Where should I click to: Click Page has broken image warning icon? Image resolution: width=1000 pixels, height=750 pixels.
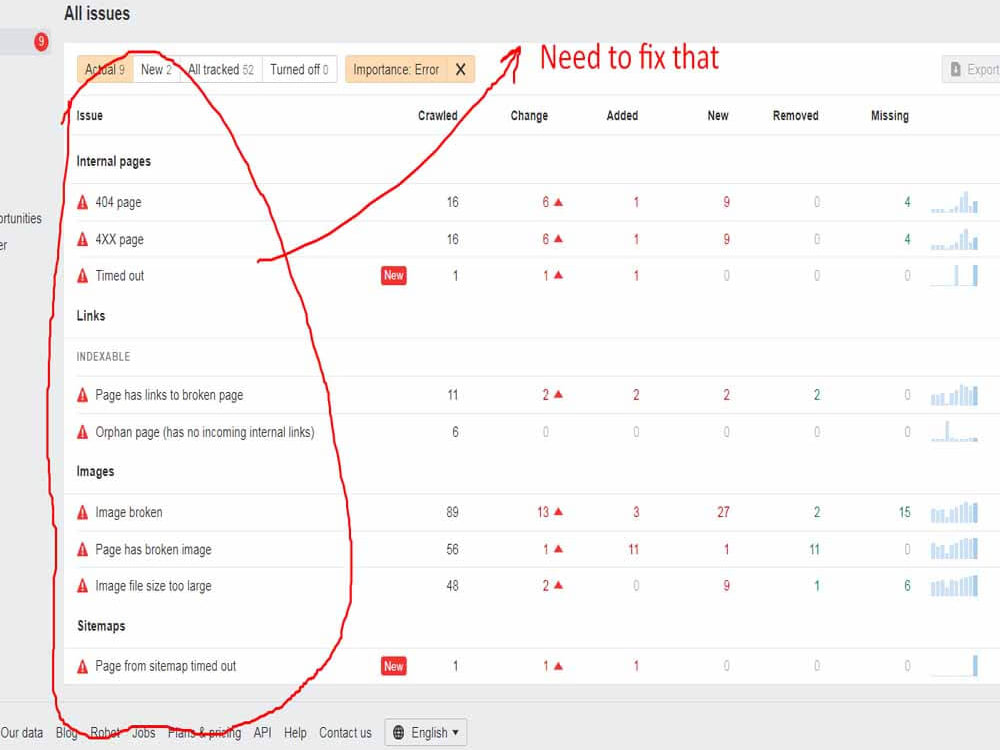click(x=82, y=550)
